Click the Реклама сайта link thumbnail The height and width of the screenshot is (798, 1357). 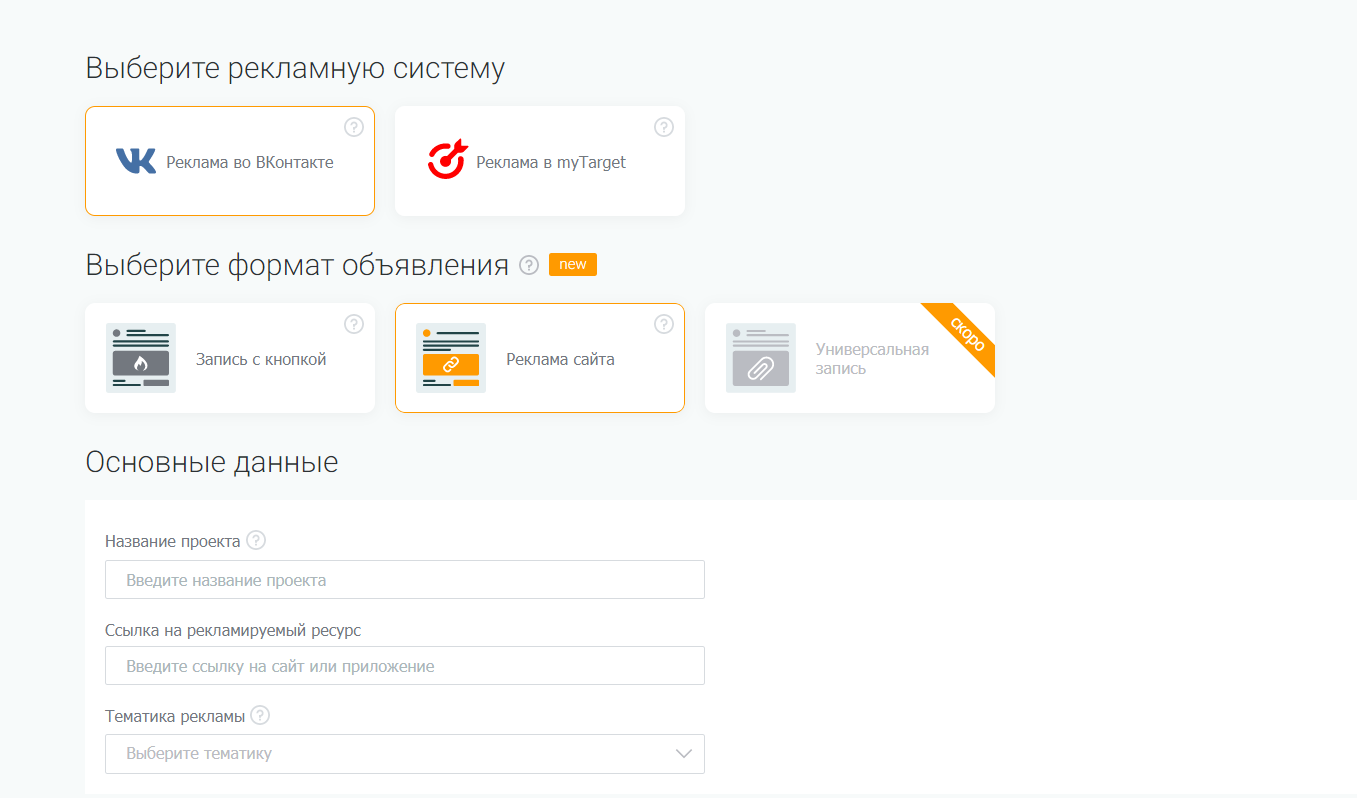pos(451,358)
